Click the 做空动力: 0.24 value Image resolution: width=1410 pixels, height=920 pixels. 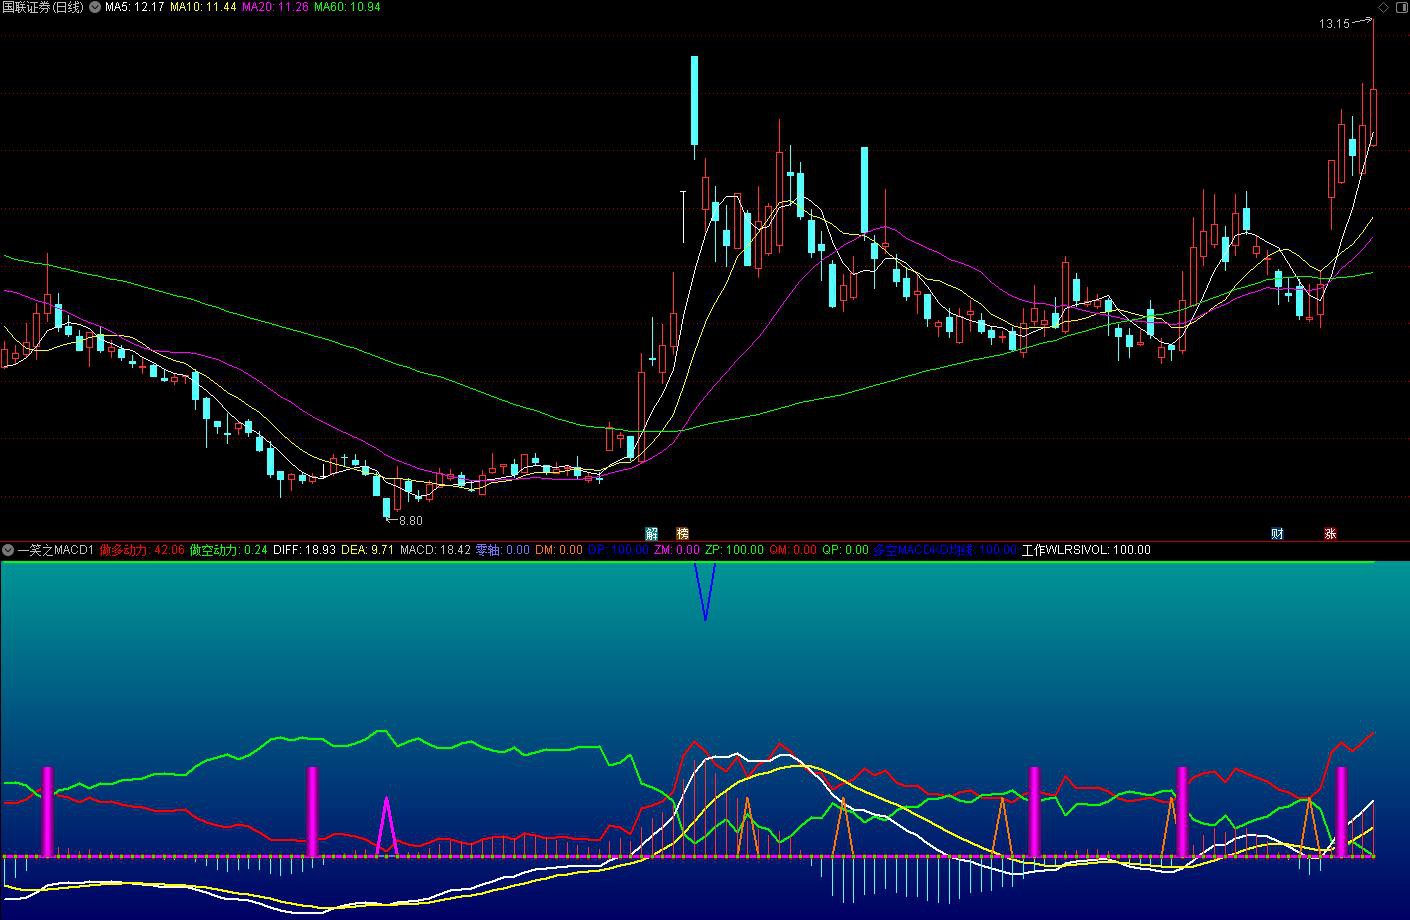pyautogui.click(x=229, y=550)
